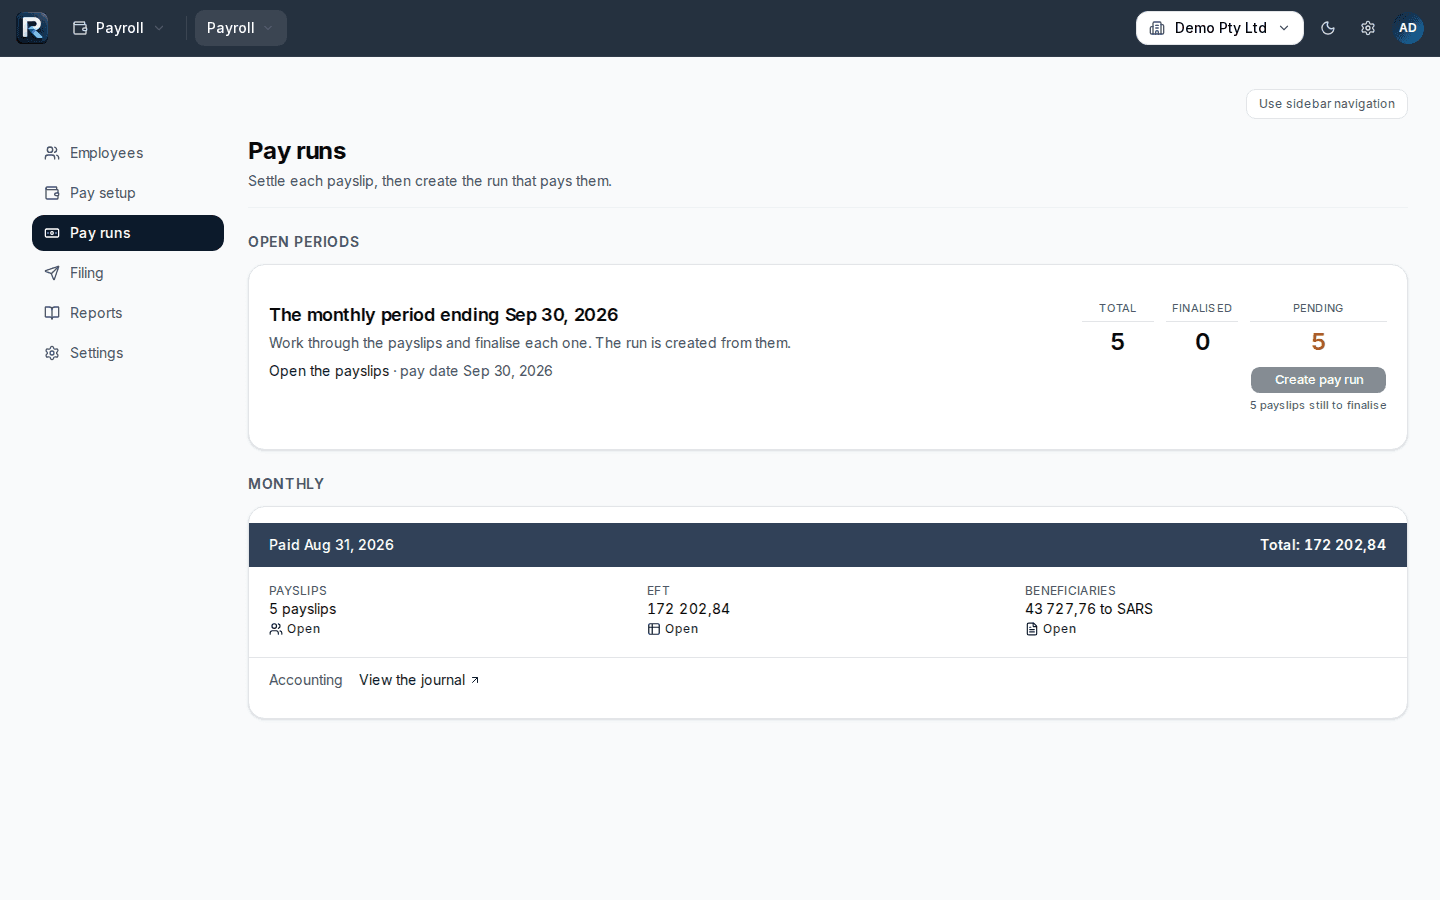The height and width of the screenshot is (900, 1440).
Task: Click the people icon beside payslips Open
Action: click(276, 629)
